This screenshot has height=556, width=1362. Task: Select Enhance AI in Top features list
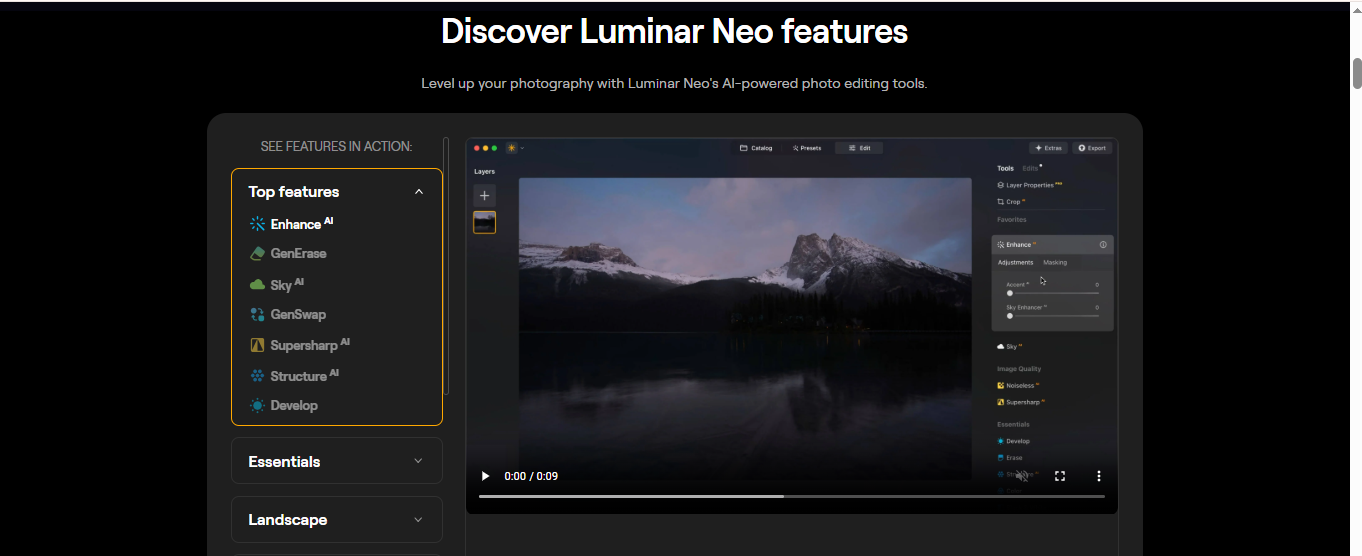[291, 224]
